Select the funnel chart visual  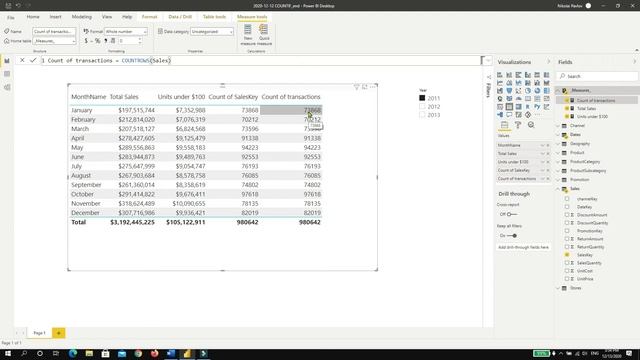[509, 91]
